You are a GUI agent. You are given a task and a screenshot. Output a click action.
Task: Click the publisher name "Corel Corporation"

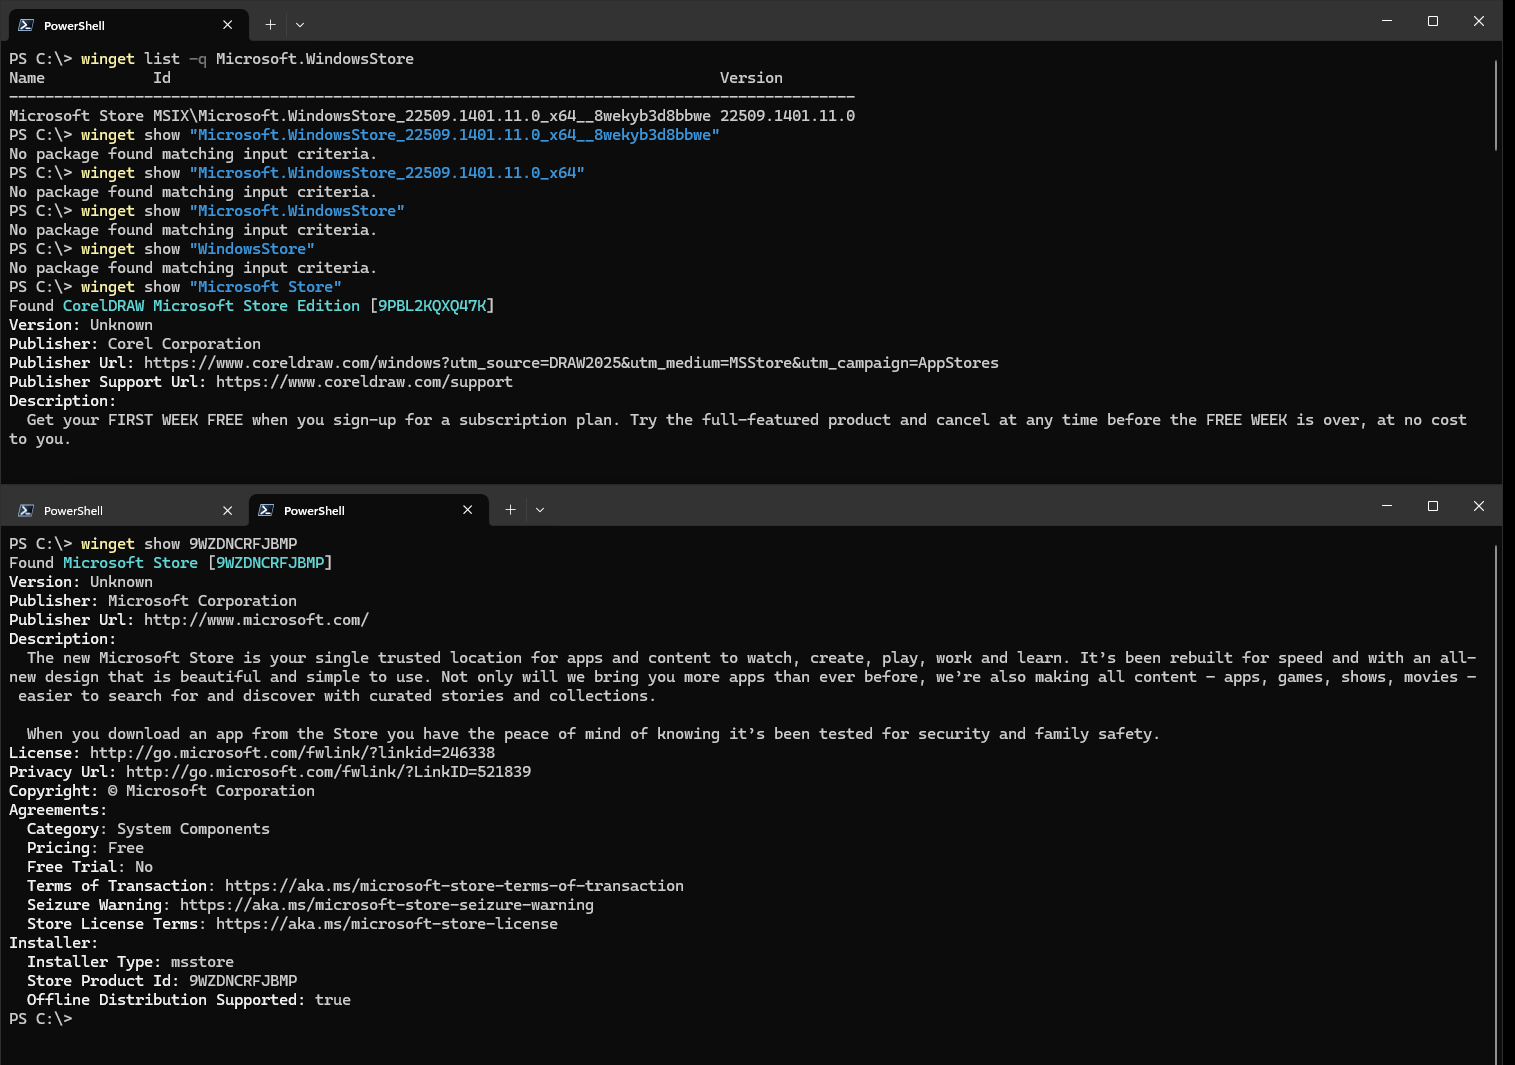[x=184, y=344]
